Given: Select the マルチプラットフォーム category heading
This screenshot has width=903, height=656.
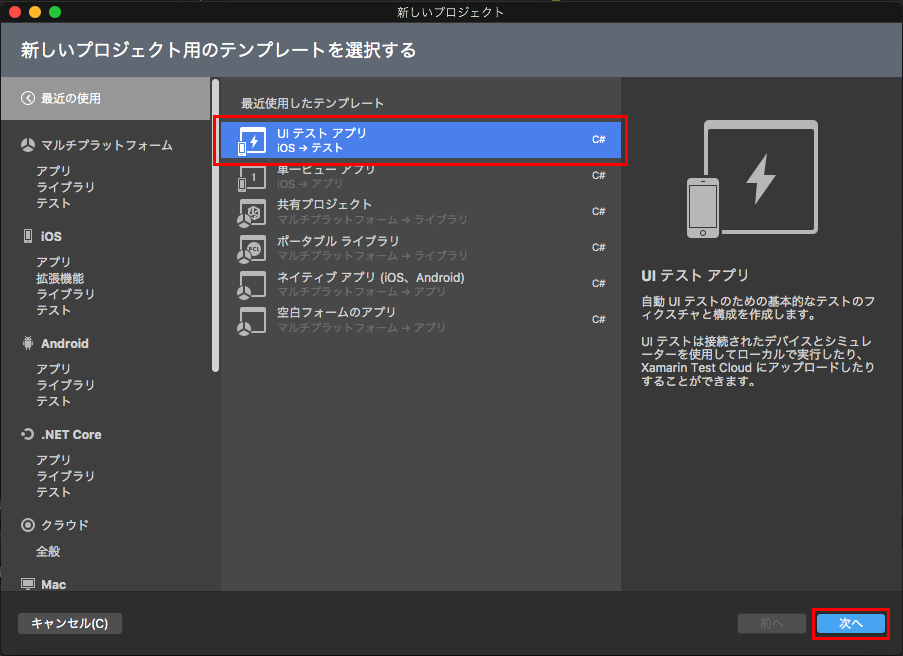Looking at the screenshot, I should [107, 145].
